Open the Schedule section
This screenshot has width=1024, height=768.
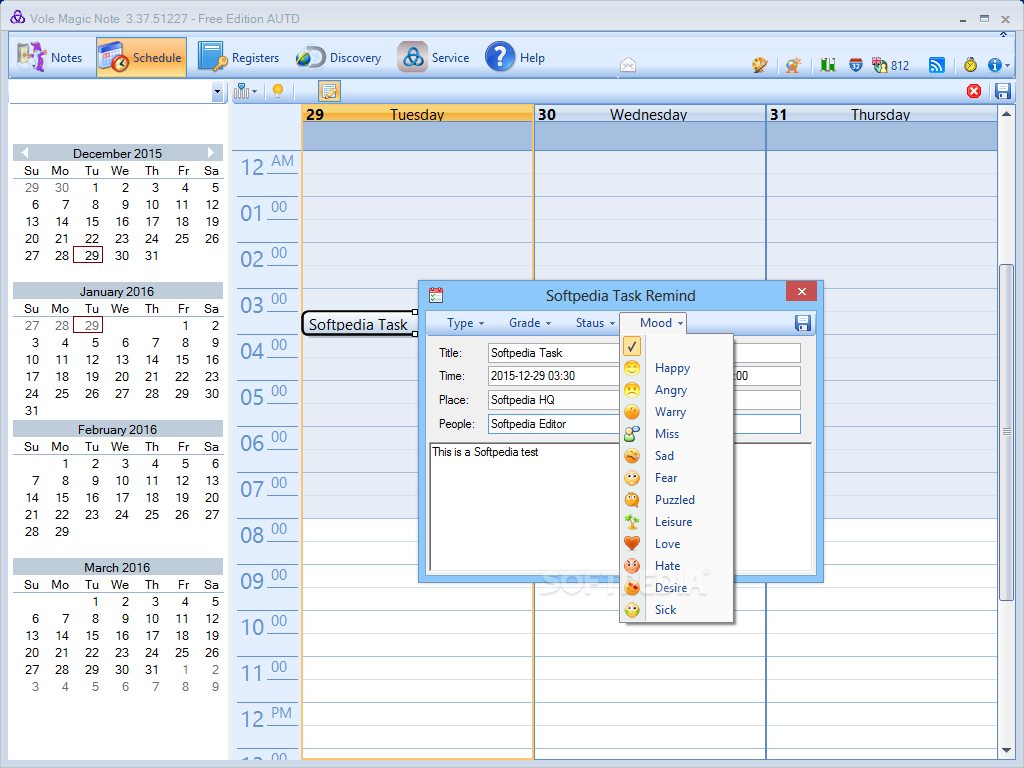coord(141,57)
